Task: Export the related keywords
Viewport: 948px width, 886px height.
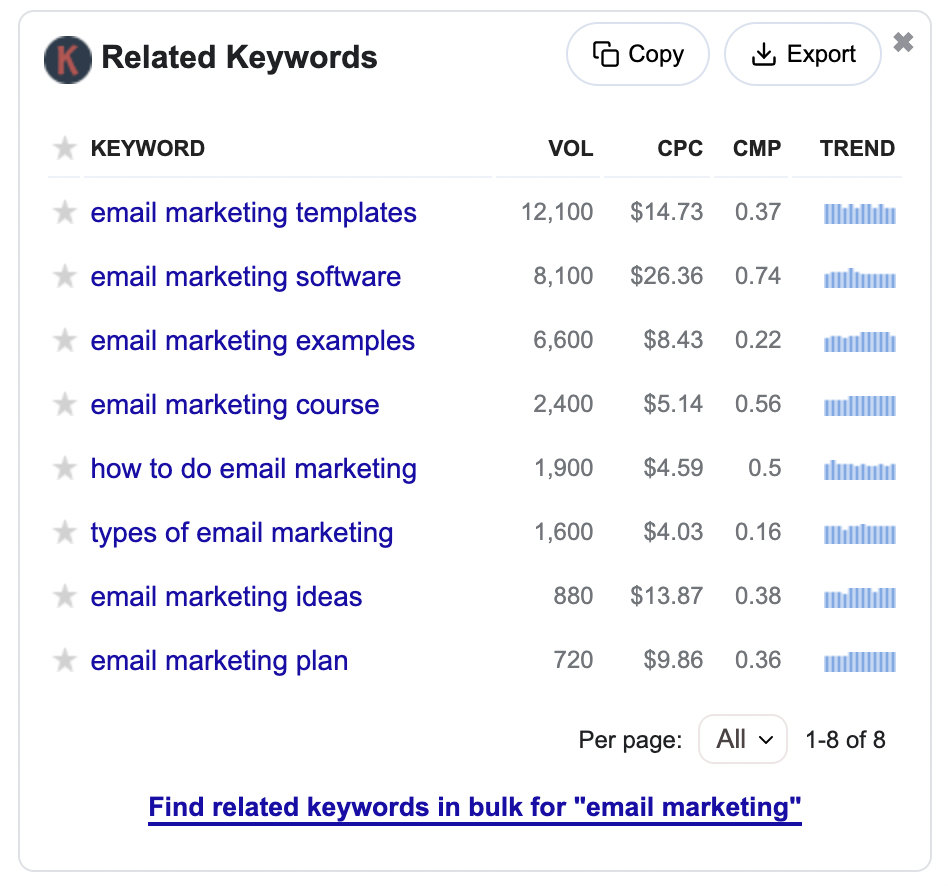Action: tap(803, 54)
